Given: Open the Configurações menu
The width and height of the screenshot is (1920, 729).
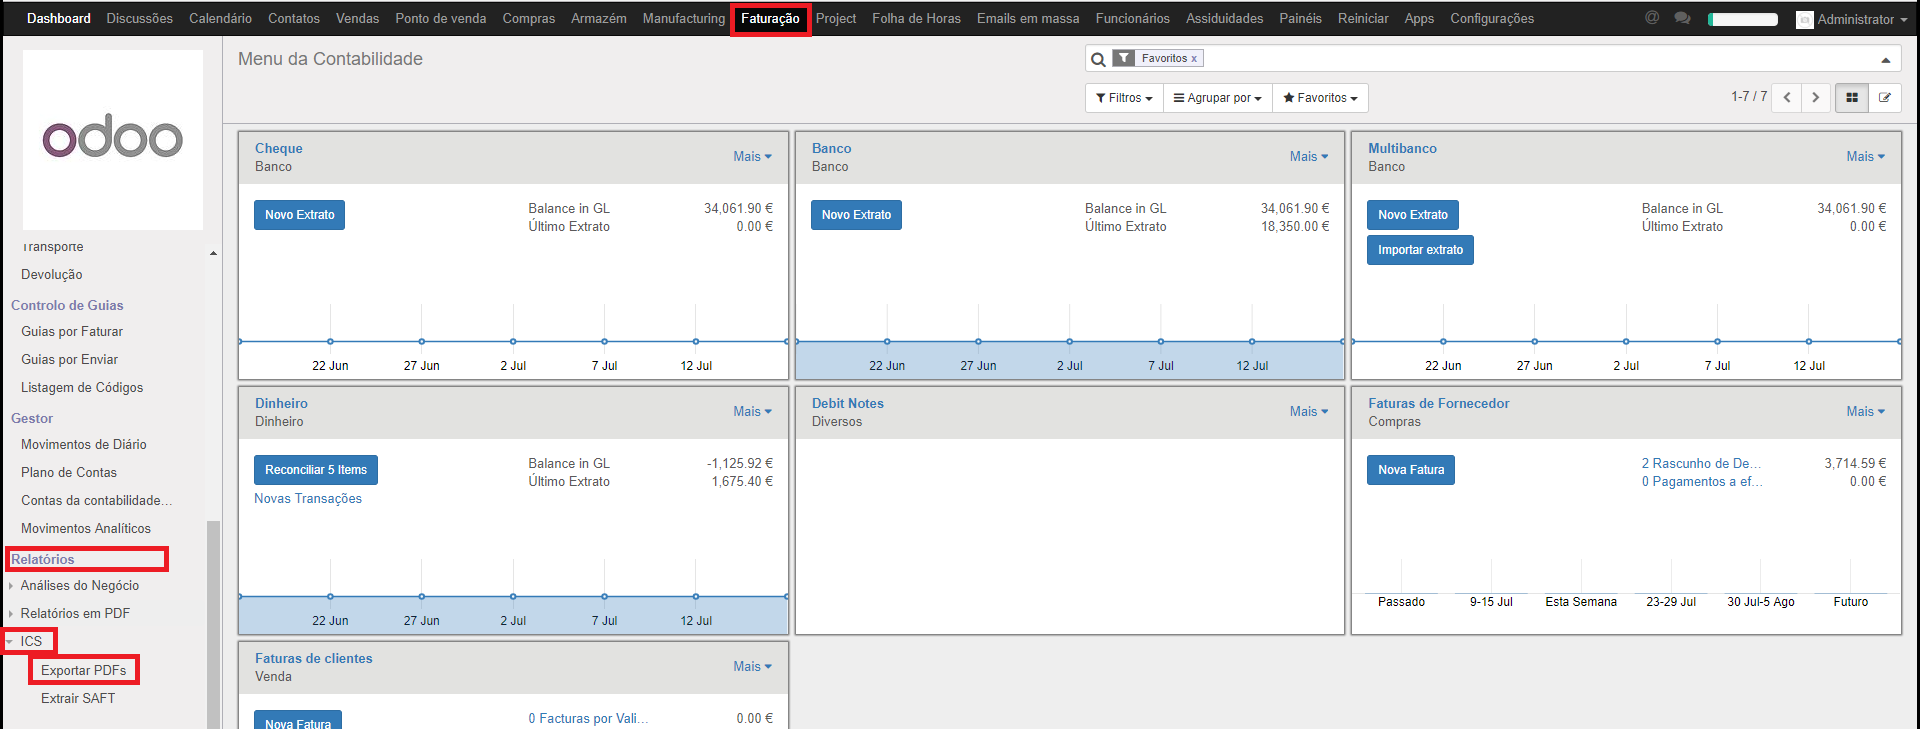Looking at the screenshot, I should pos(1492,18).
